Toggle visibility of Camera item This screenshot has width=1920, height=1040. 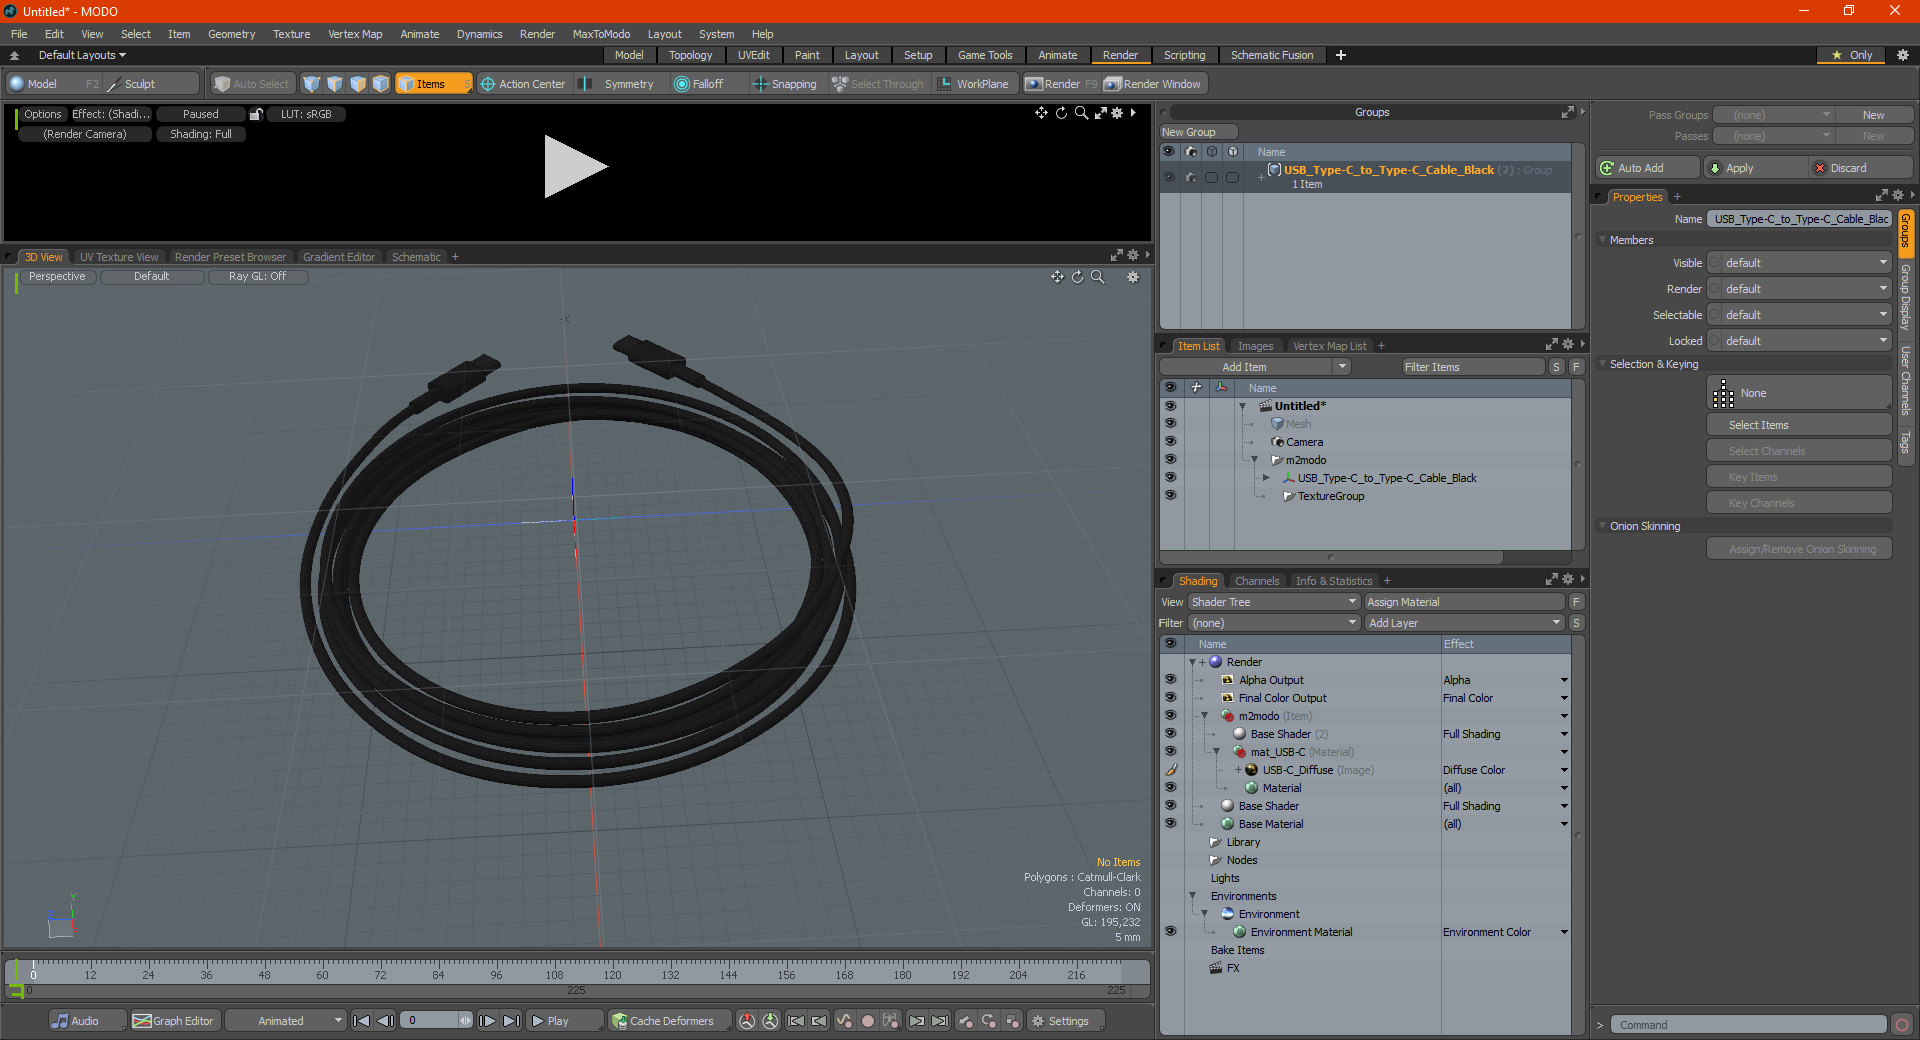click(1170, 442)
